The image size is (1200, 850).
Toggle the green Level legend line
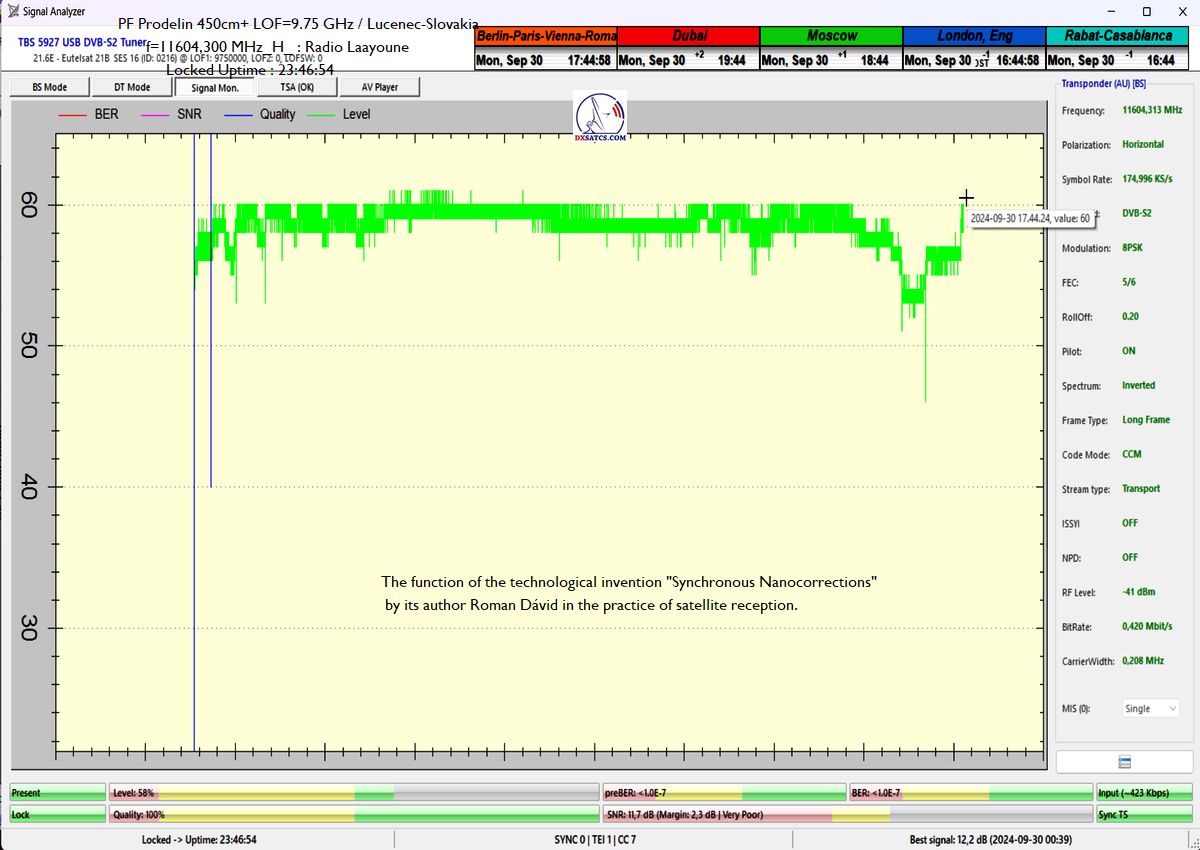[x=322, y=115]
